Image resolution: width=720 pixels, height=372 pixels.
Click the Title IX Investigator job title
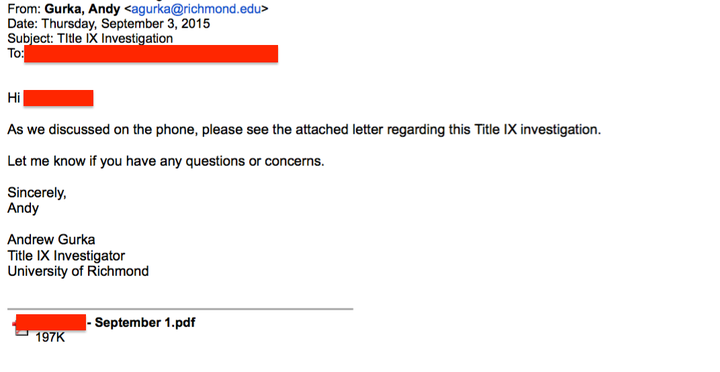point(66,255)
